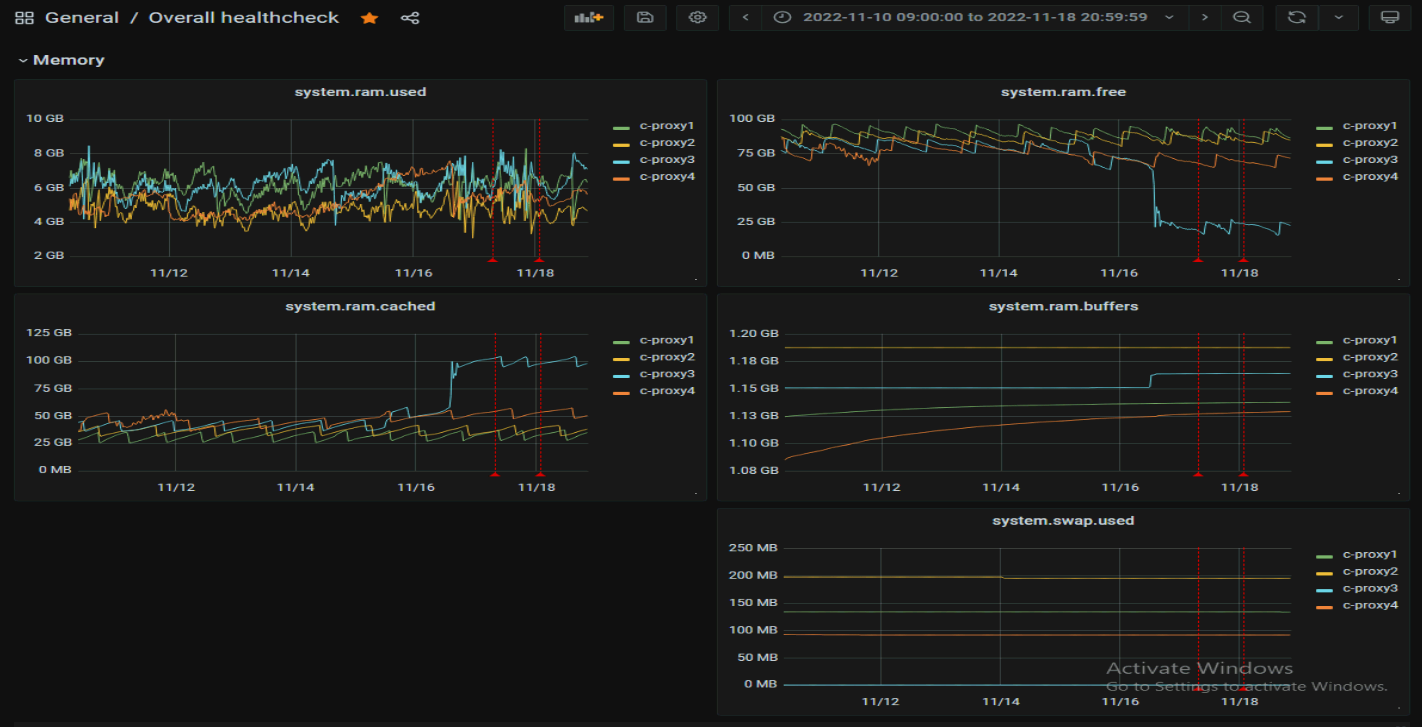Share dashboard using the share icon
The width and height of the screenshot is (1422, 727).
(409, 18)
